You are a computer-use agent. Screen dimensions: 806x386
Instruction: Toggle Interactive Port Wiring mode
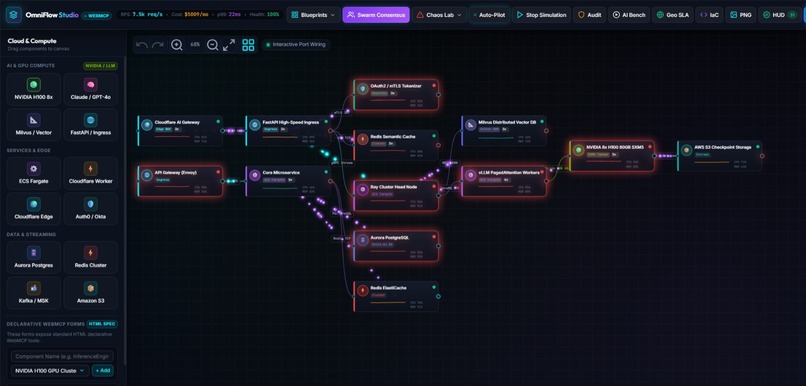296,45
